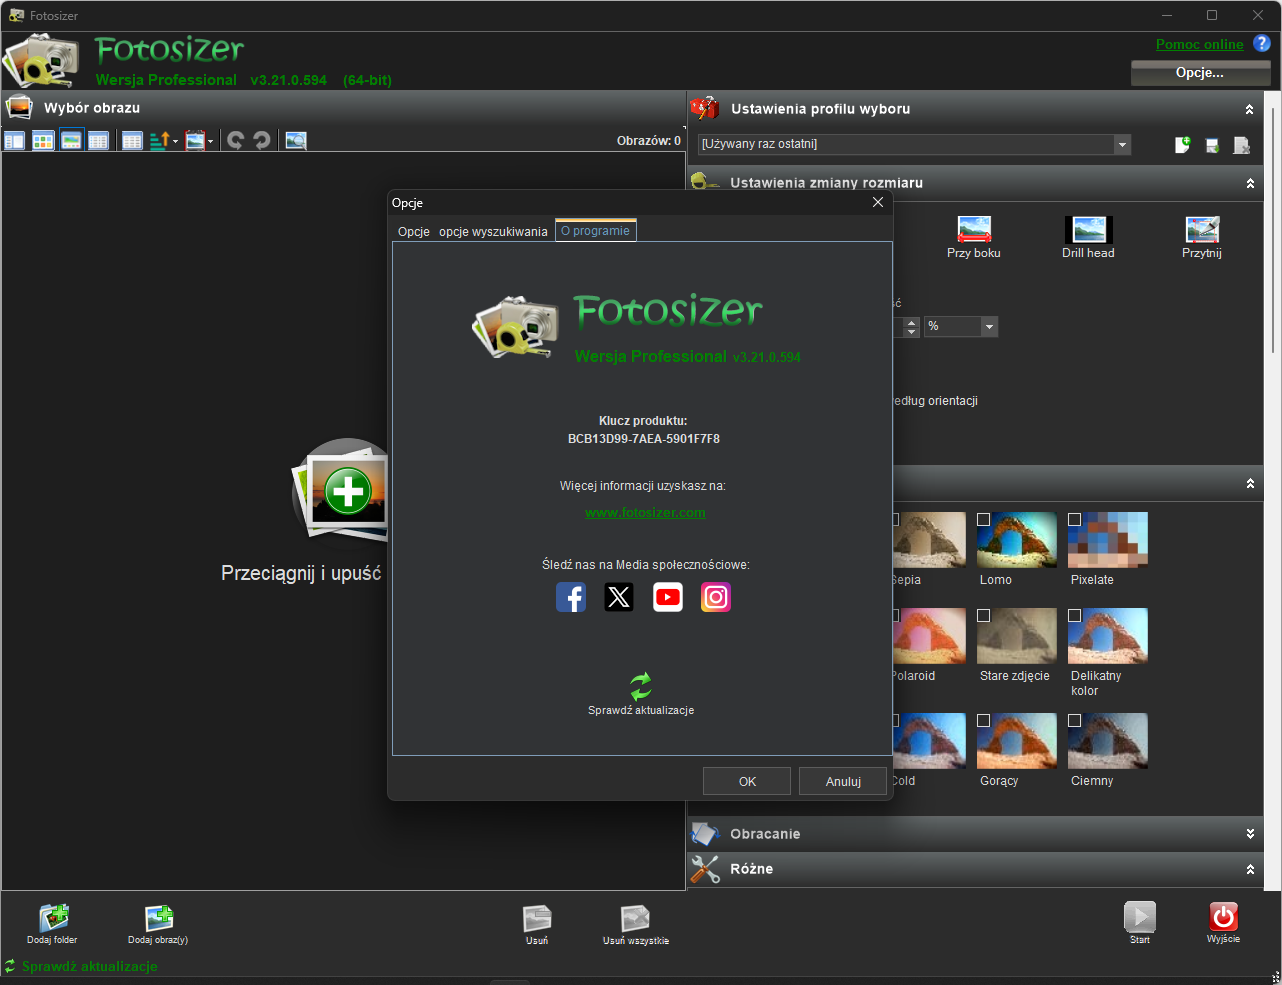Switch to the colored thumbnail grid view
This screenshot has height=985, width=1282.
tap(43, 141)
